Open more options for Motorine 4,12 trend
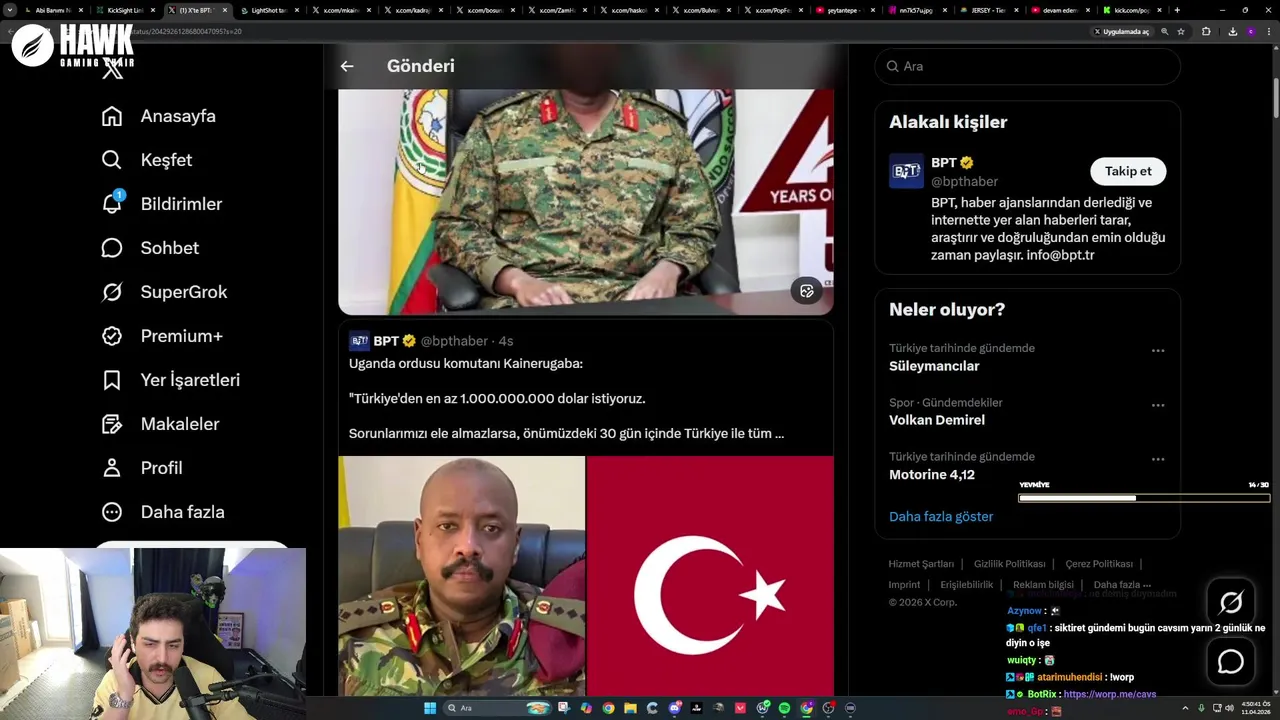 [1158, 459]
